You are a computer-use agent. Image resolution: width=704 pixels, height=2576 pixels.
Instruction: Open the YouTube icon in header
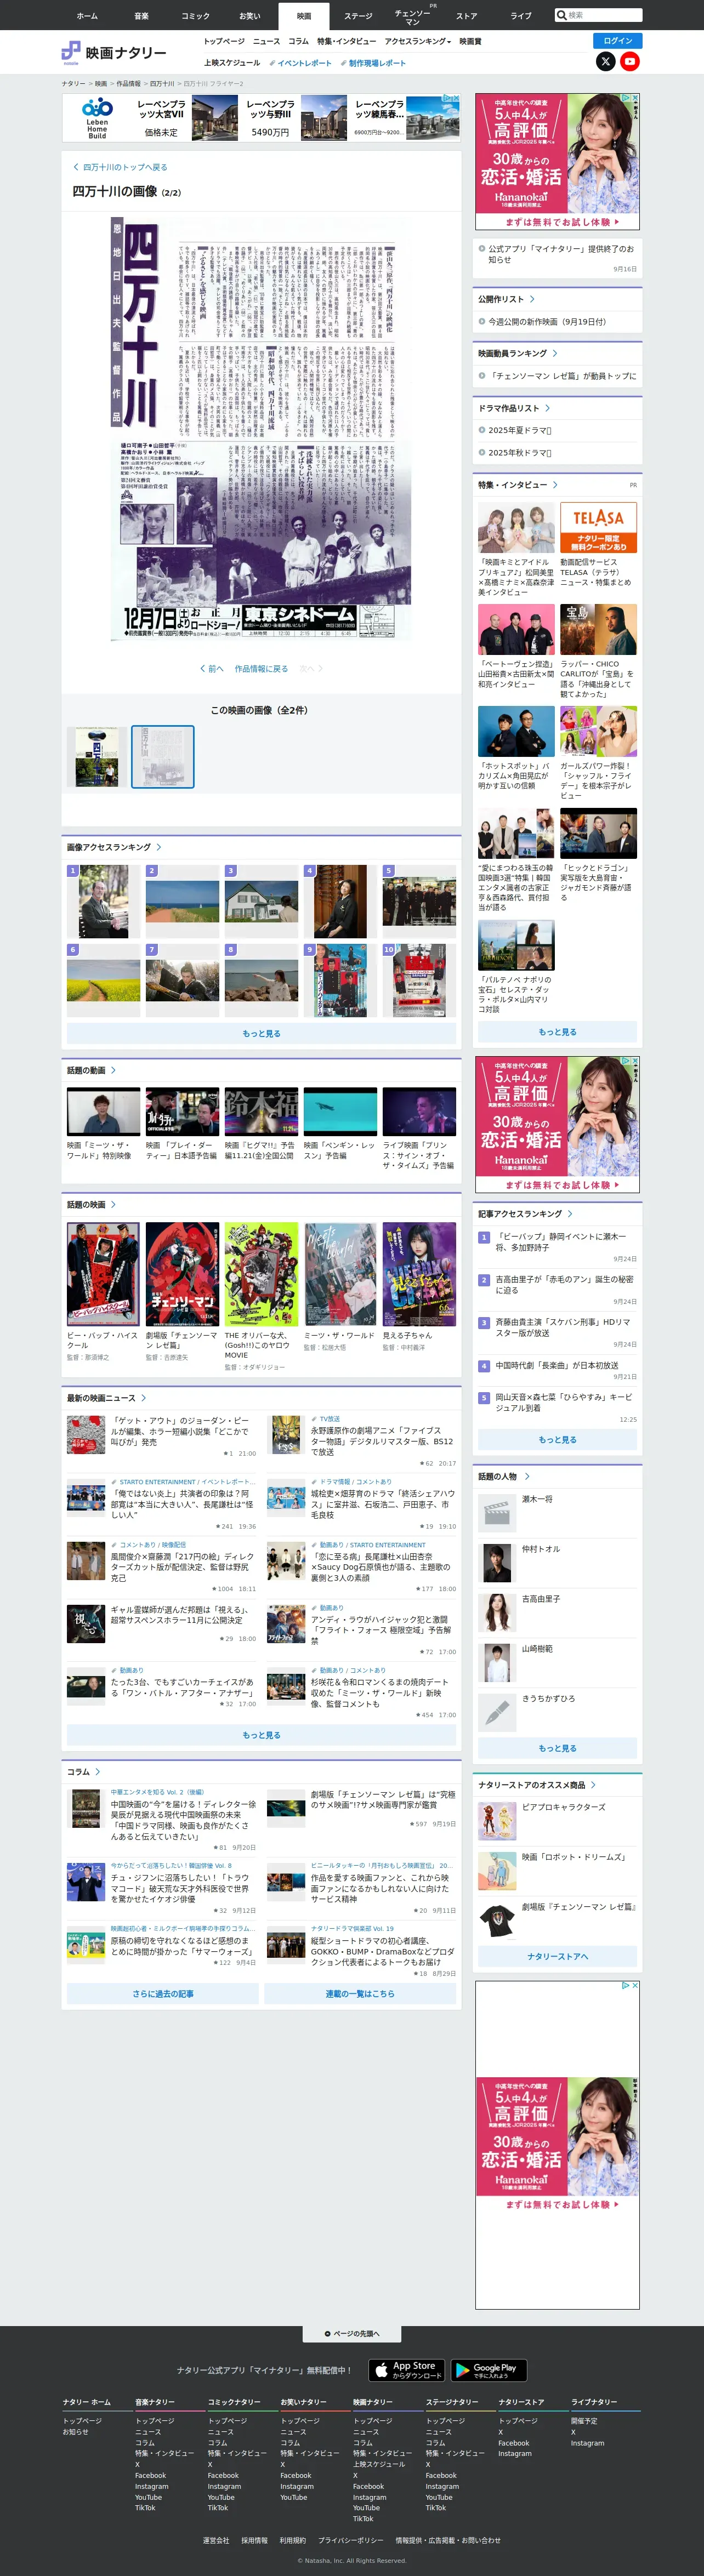629,61
